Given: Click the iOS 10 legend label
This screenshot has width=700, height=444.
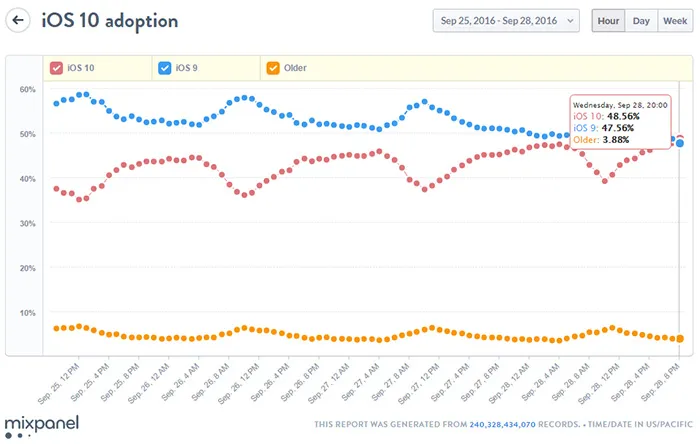Looking at the screenshot, I should 82,68.
